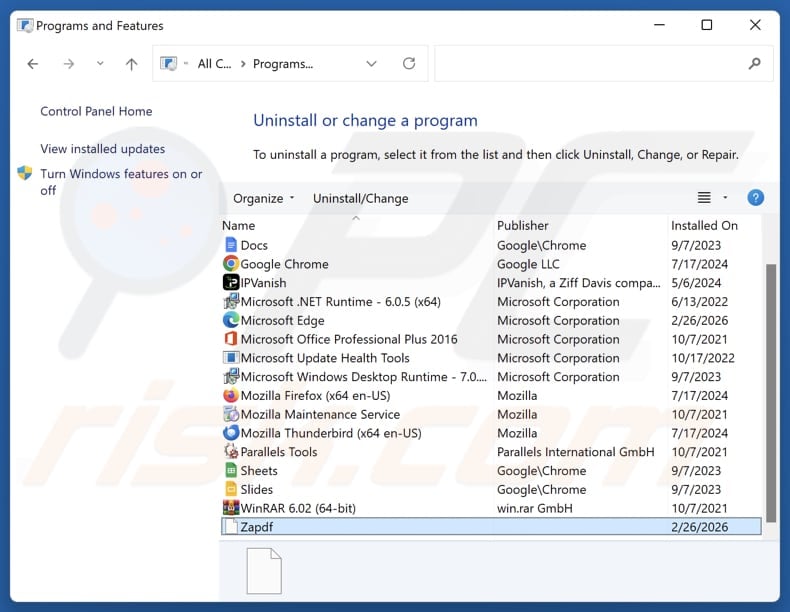This screenshot has width=790, height=612.
Task: Click the 2/26/2026 date in Zapdf row
Action: tap(699, 527)
